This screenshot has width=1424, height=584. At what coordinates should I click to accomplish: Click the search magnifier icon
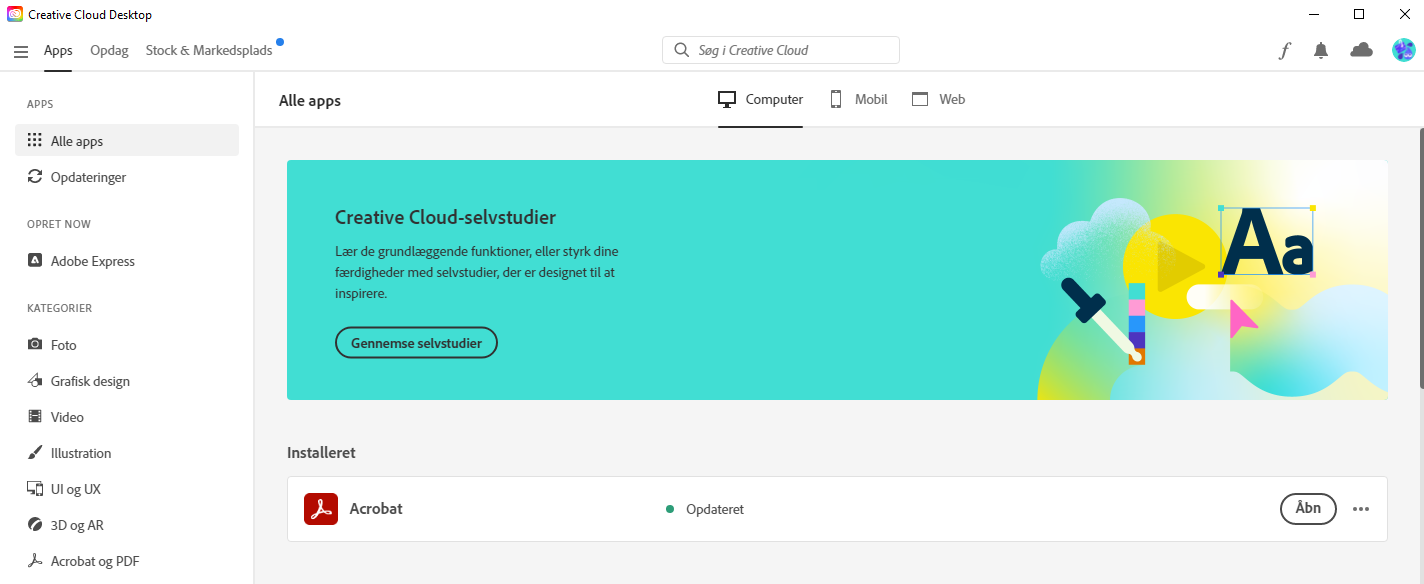point(681,50)
